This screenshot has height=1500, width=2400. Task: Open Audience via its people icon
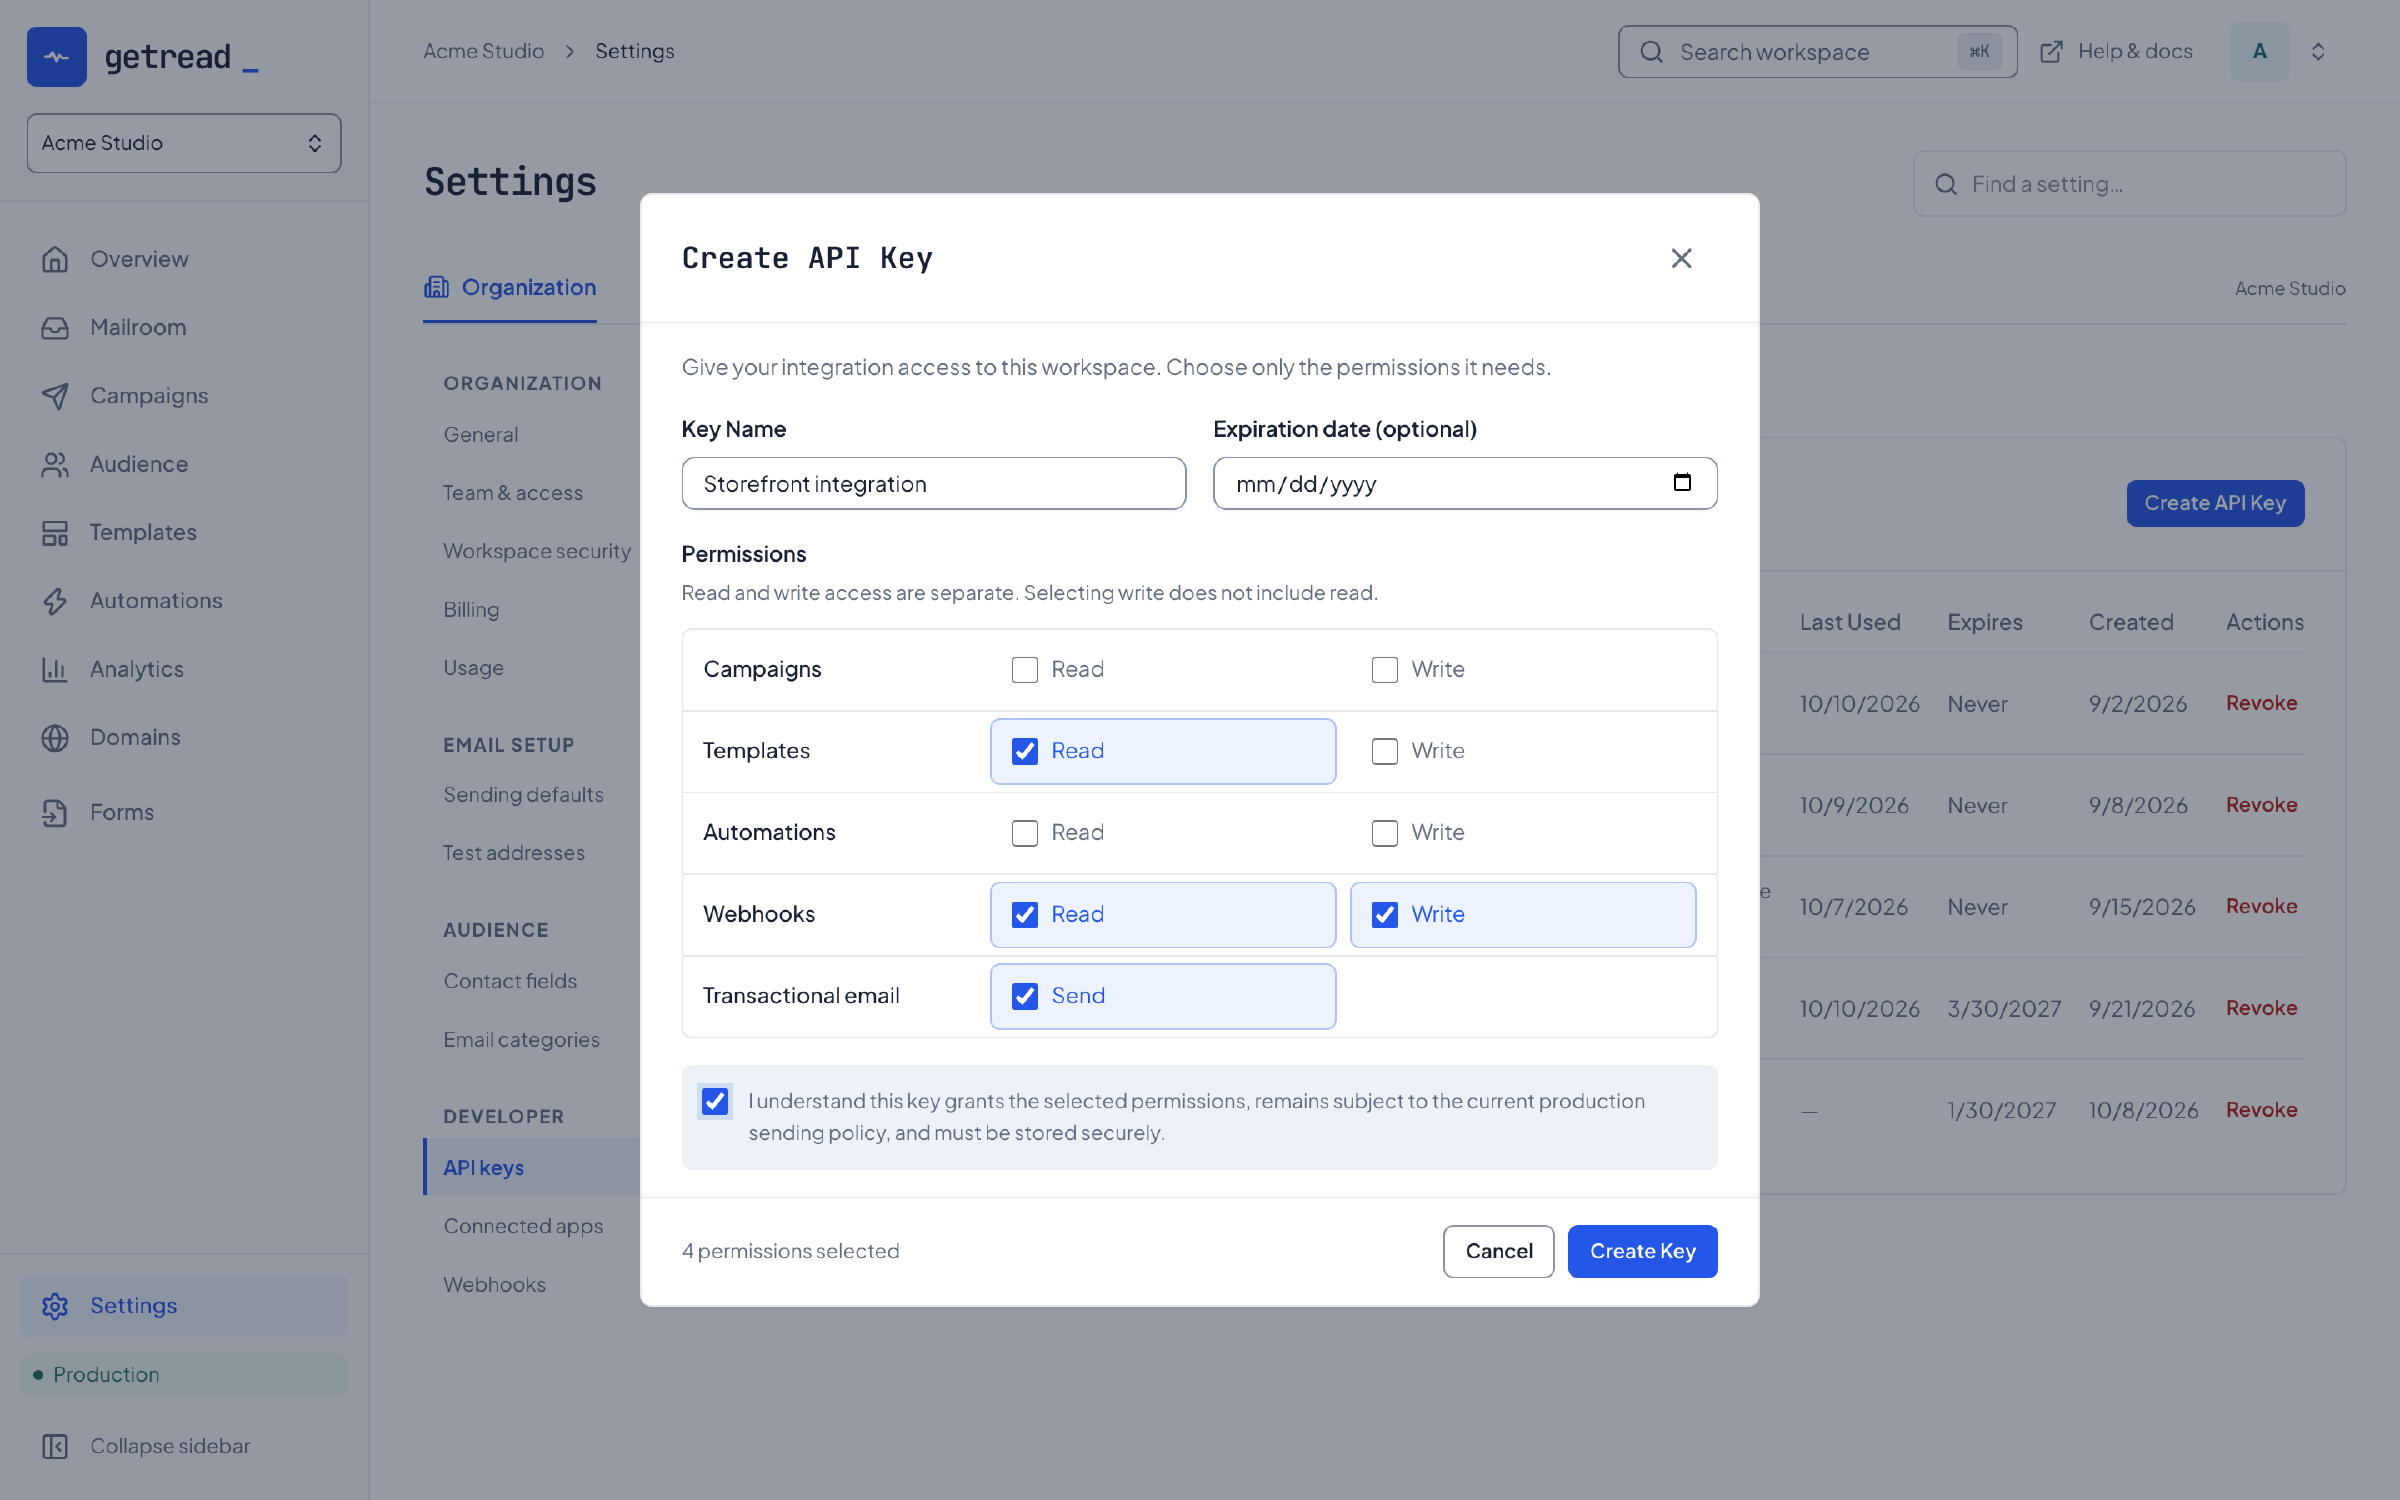pos(55,464)
